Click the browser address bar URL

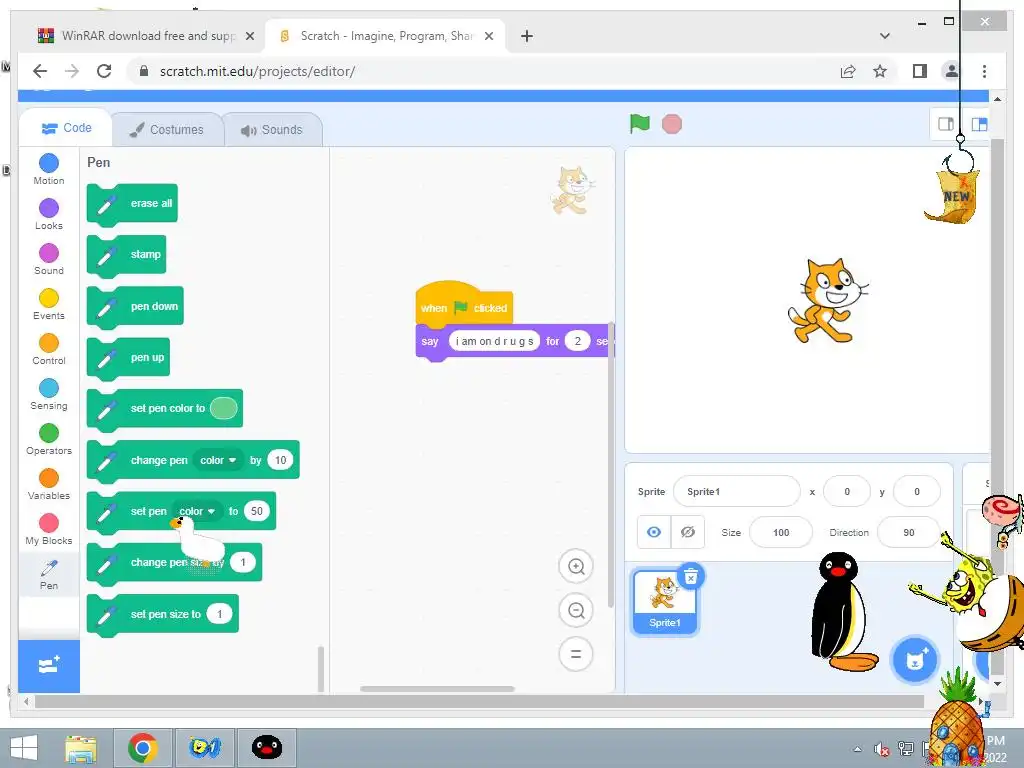click(x=257, y=71)
